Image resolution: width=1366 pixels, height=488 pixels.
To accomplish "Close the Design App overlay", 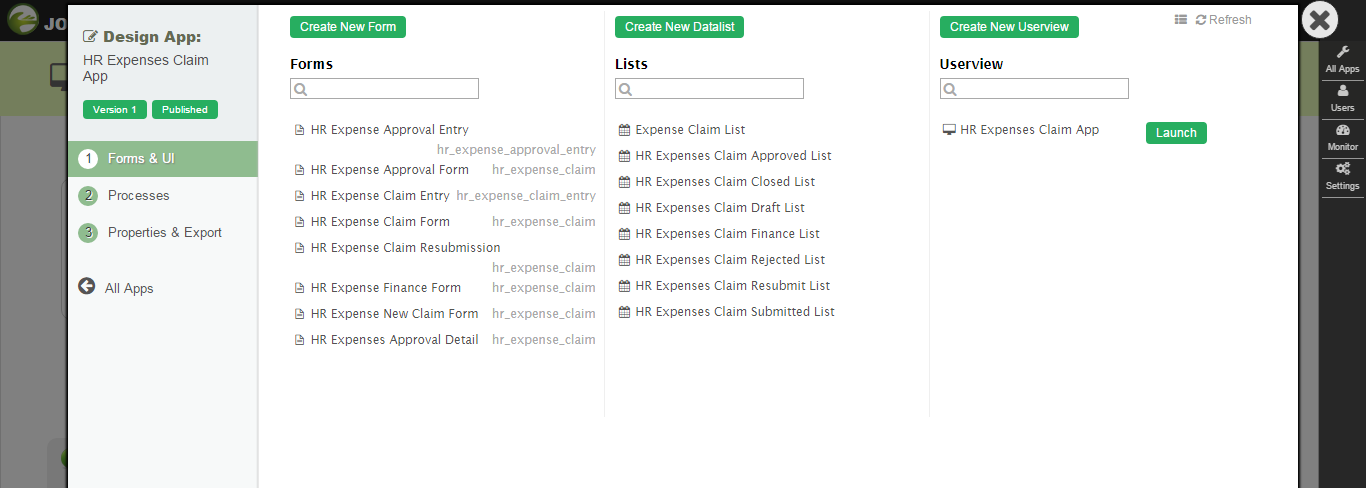I will 1319,20.
